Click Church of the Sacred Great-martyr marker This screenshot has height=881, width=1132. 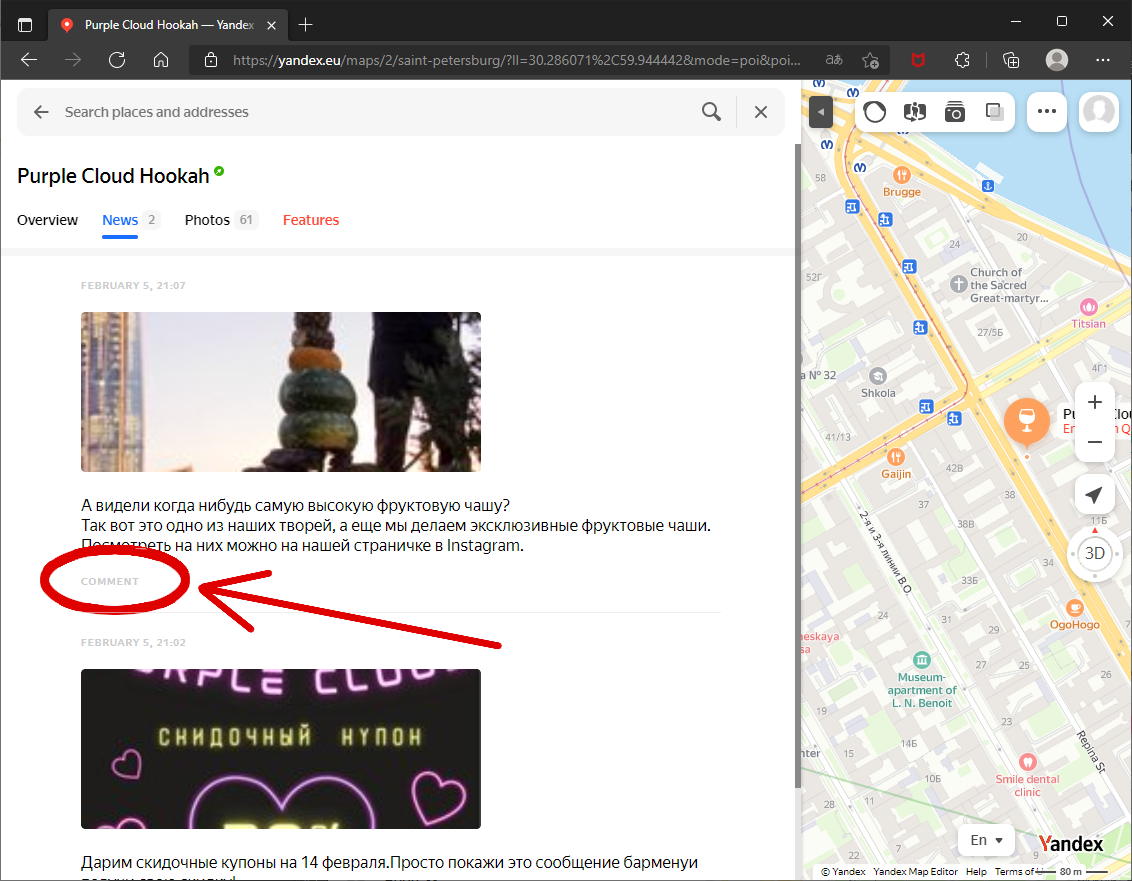[959, 284]
